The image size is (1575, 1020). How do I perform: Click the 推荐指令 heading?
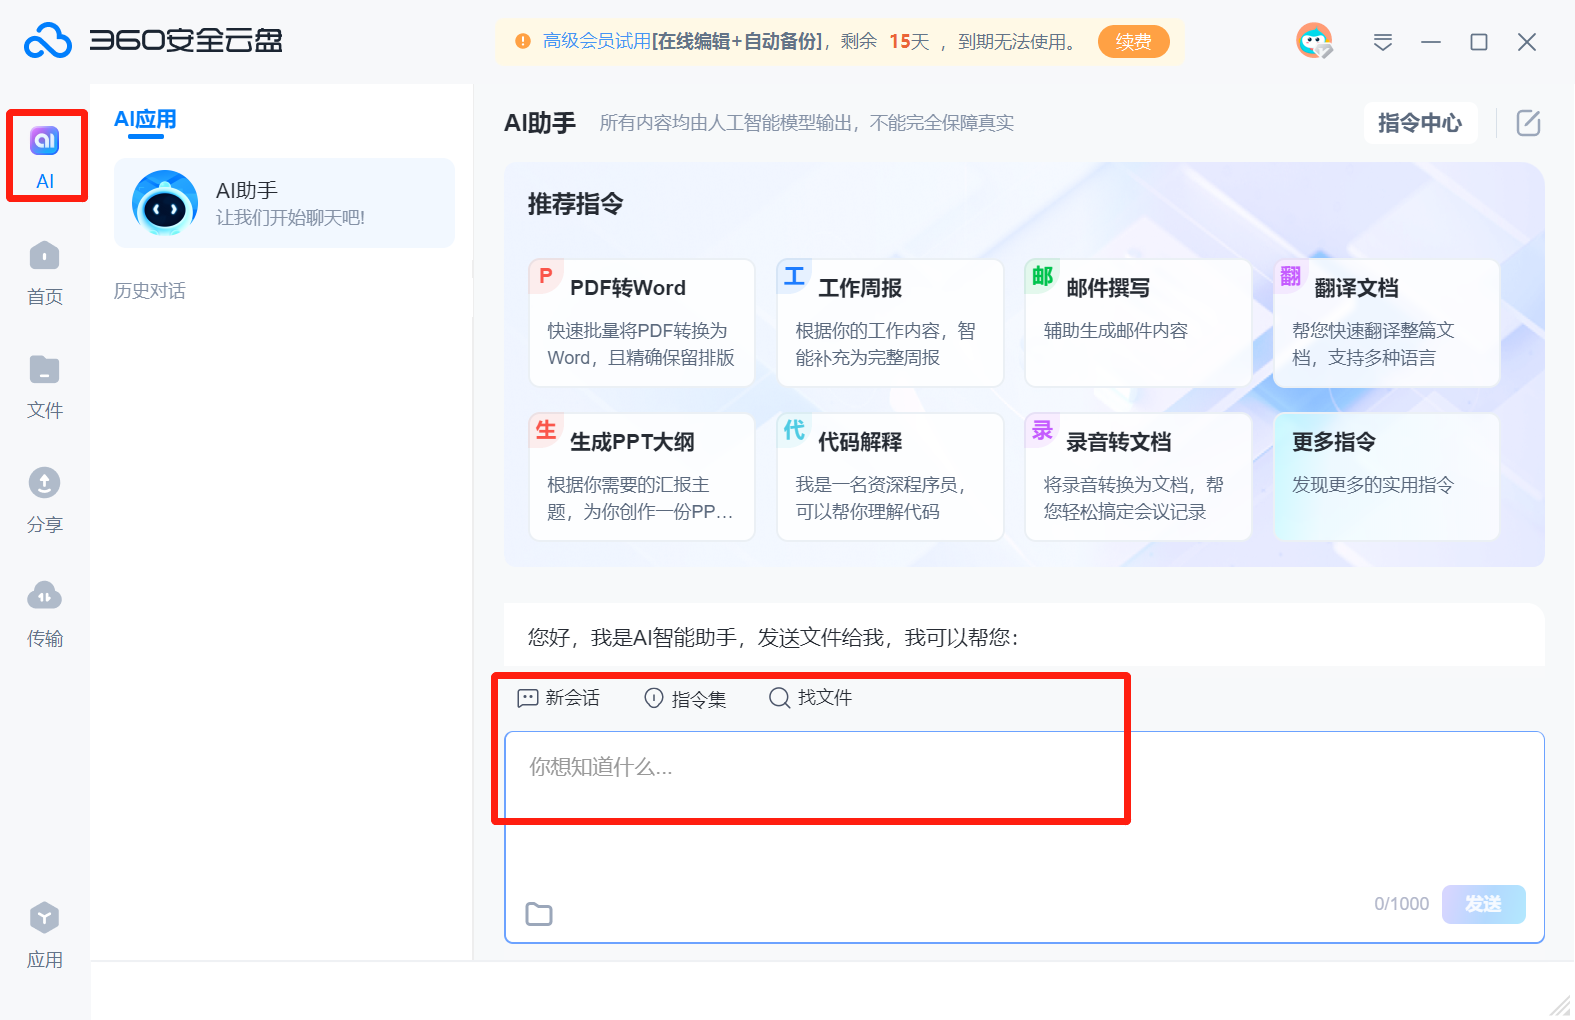[x=576, y=204]
